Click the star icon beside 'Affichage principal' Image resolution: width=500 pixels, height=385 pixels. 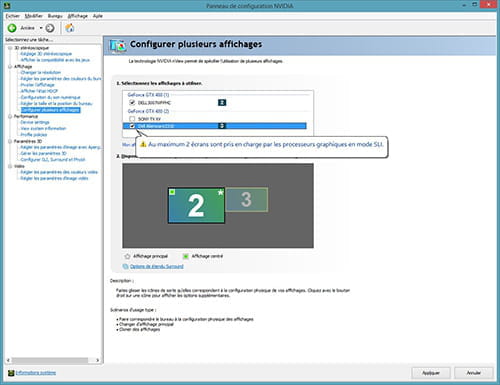pyautogui.click(x=127, y=256)
